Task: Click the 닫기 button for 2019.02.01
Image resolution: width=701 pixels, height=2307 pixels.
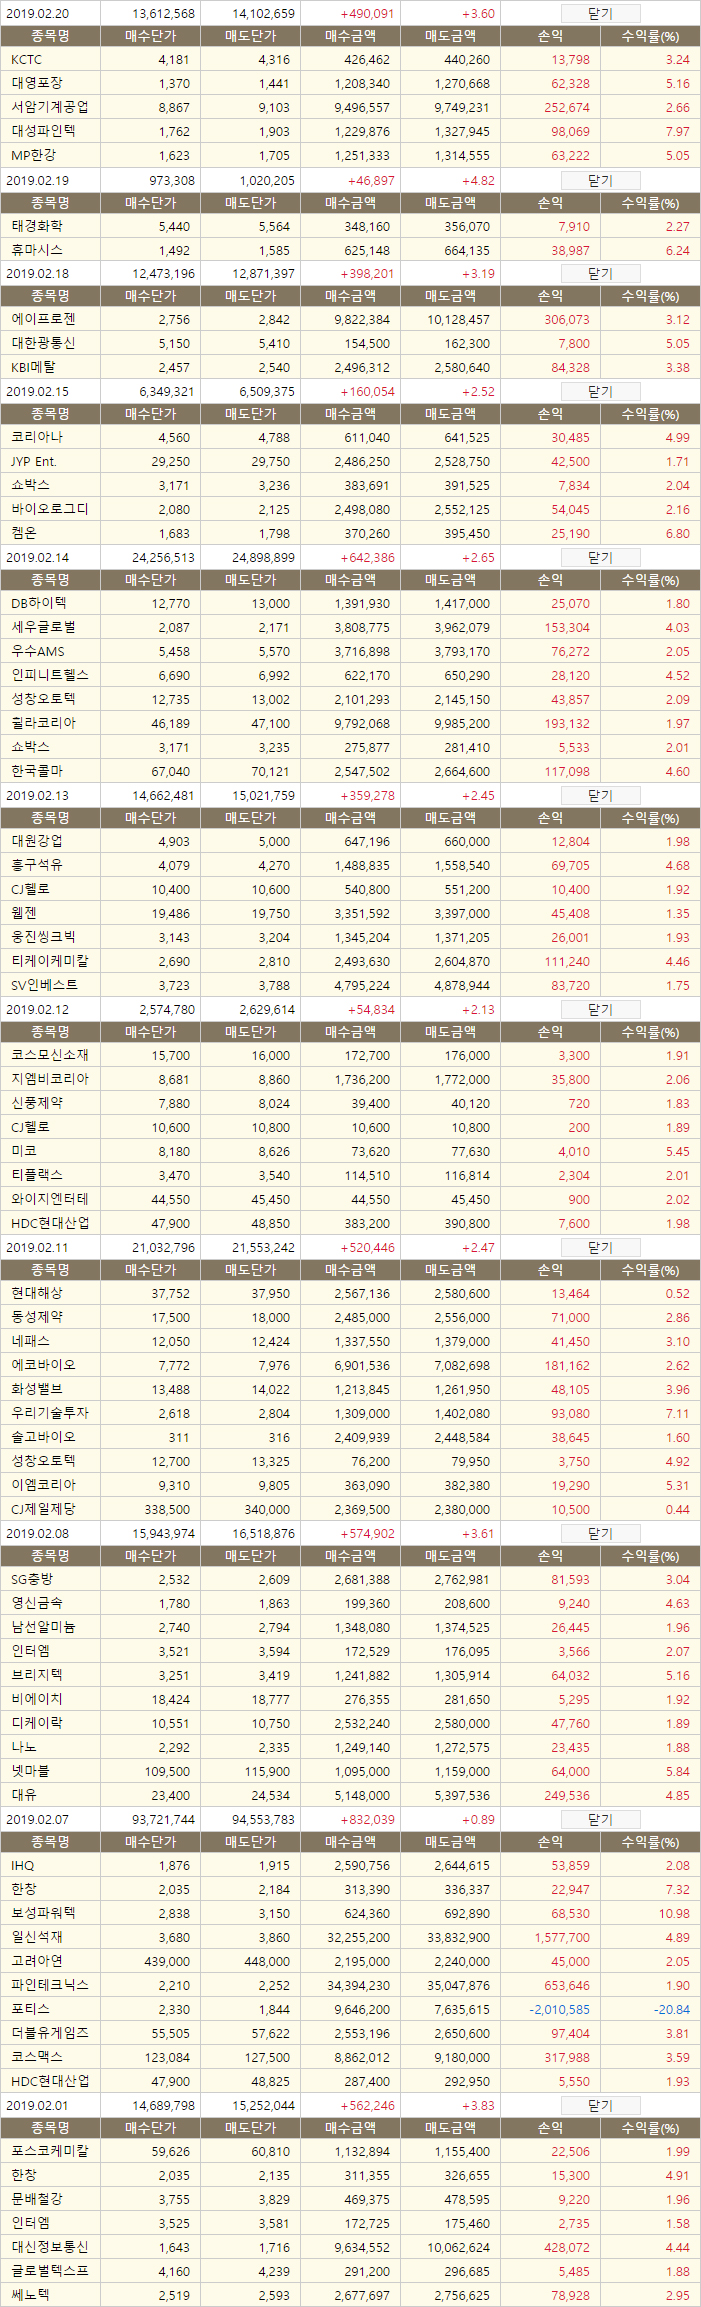Action: tap(600, 2106)
